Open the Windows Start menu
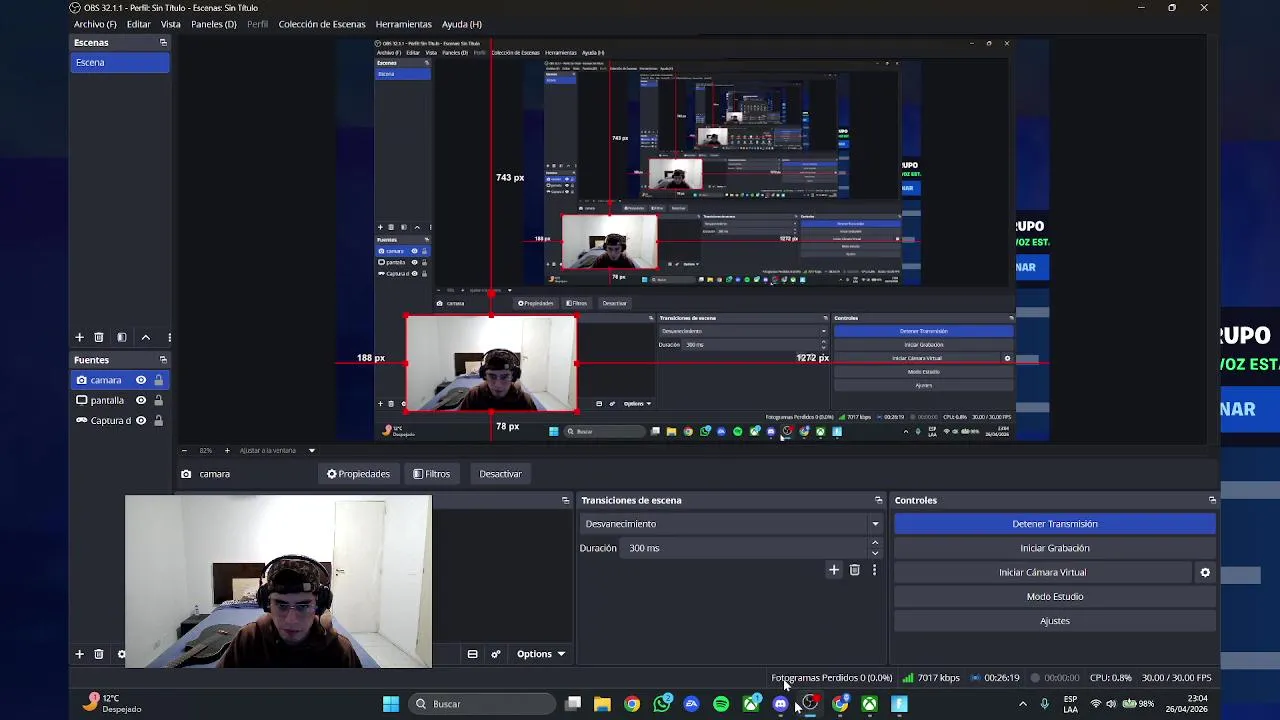 [391, 704]
